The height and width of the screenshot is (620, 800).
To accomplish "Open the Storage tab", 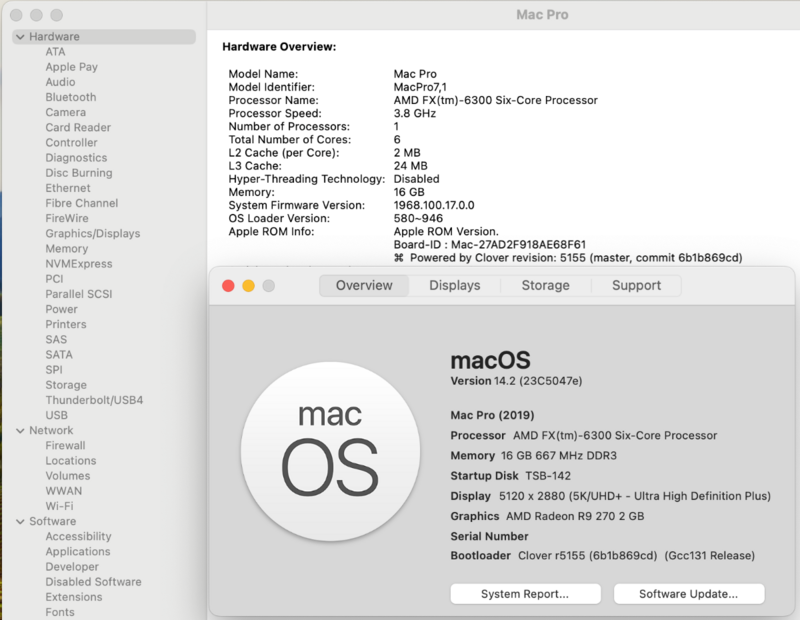I will [545, 285].
